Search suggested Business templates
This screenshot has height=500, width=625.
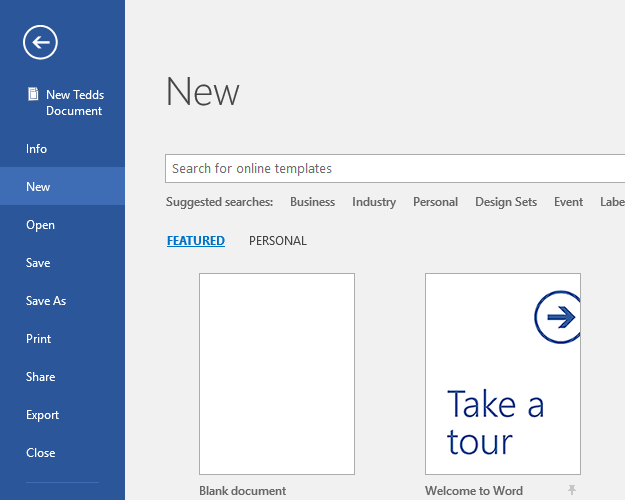click(x=312, y=202)
